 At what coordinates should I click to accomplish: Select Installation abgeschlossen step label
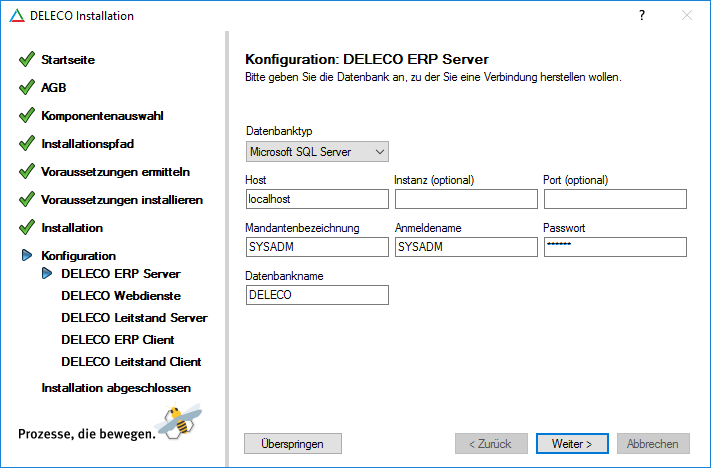(x=116, y=388)
